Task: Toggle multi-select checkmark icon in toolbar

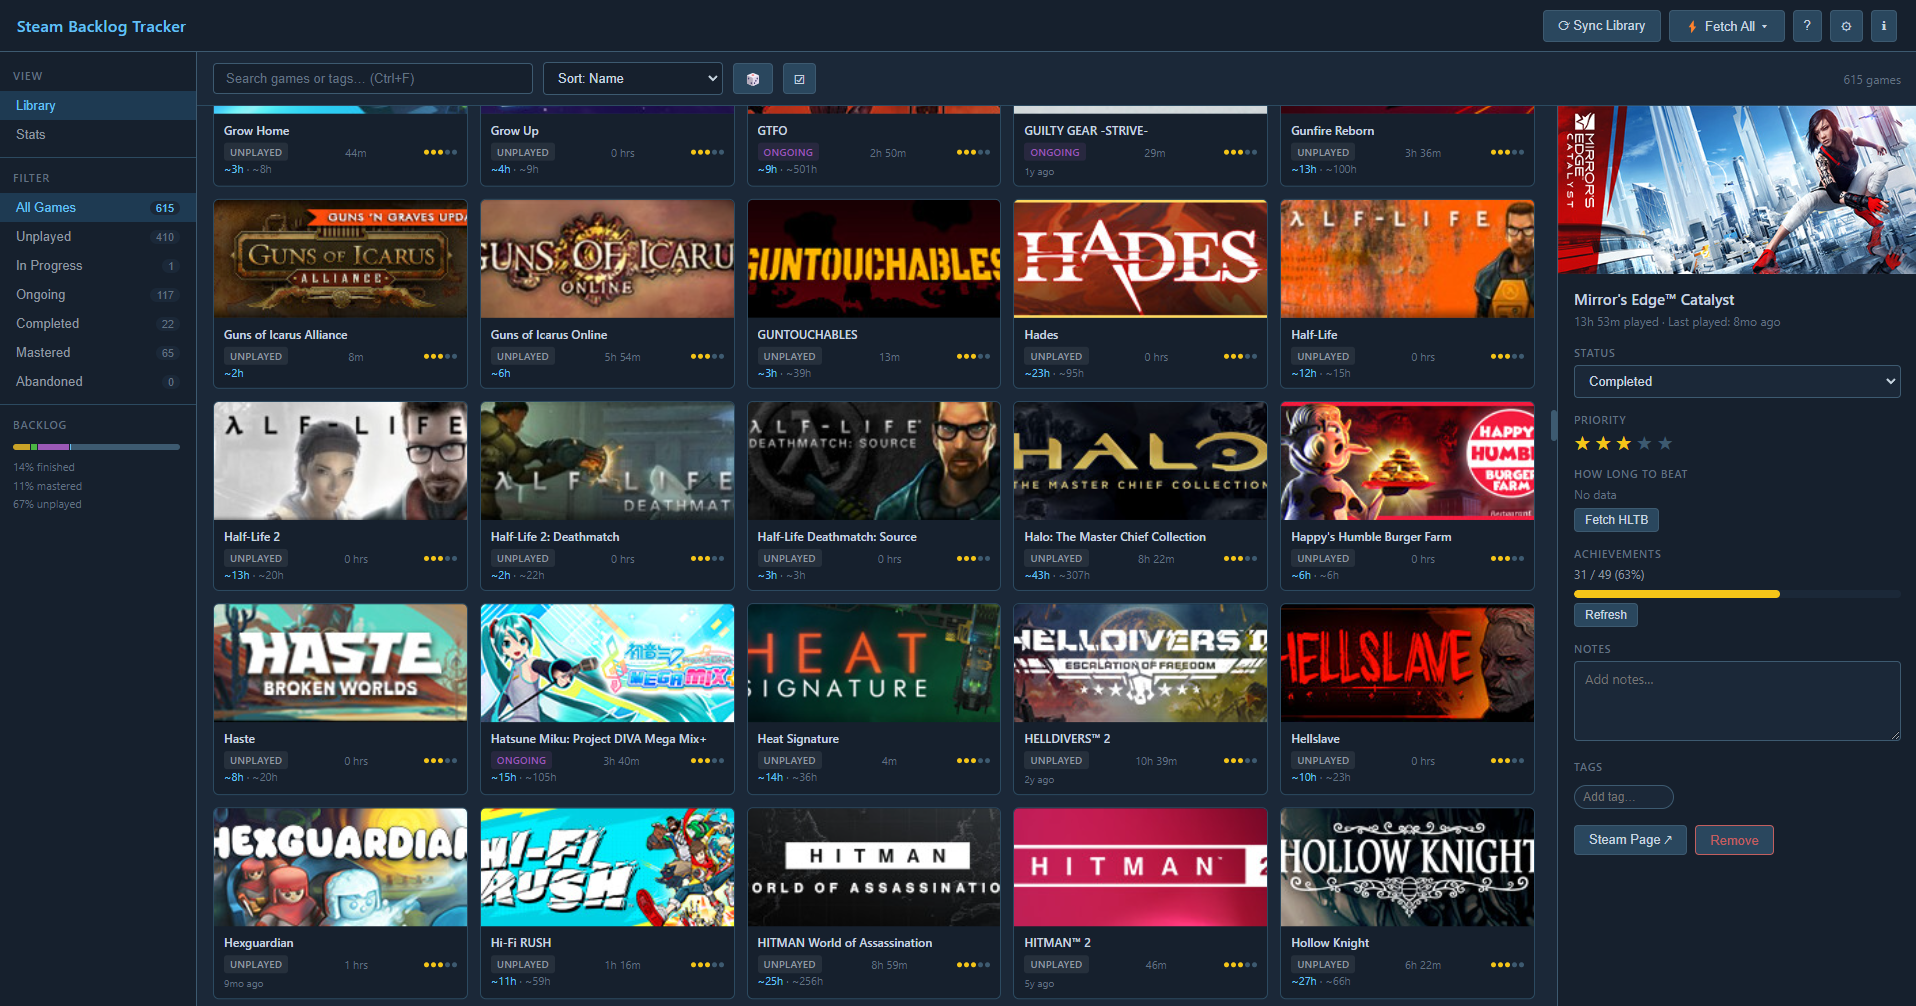Action: point(799,79)
